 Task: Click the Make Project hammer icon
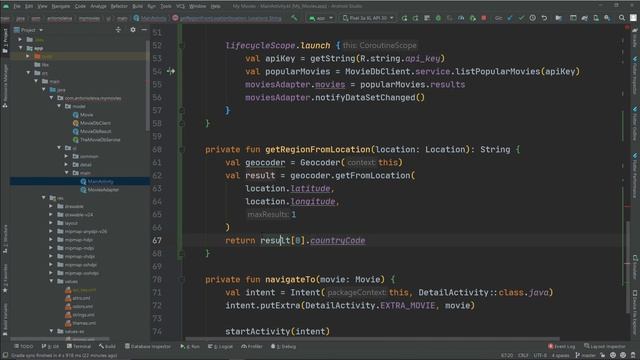pos(294,18)
